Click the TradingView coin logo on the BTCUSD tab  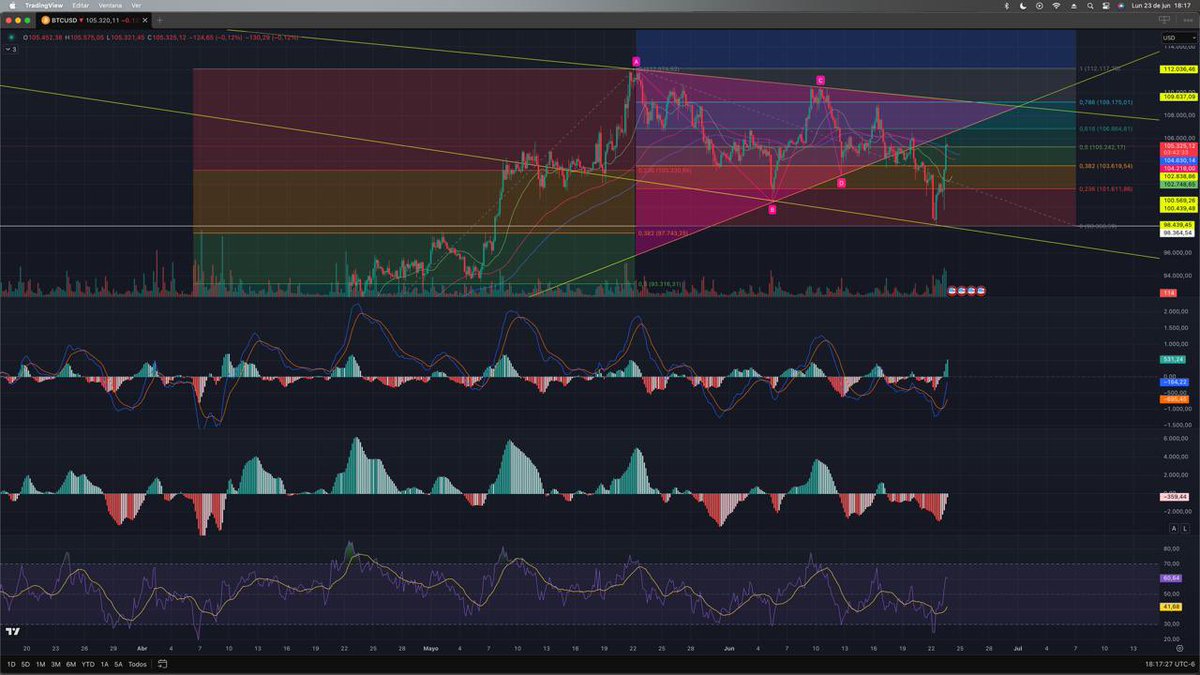[46, 18]
